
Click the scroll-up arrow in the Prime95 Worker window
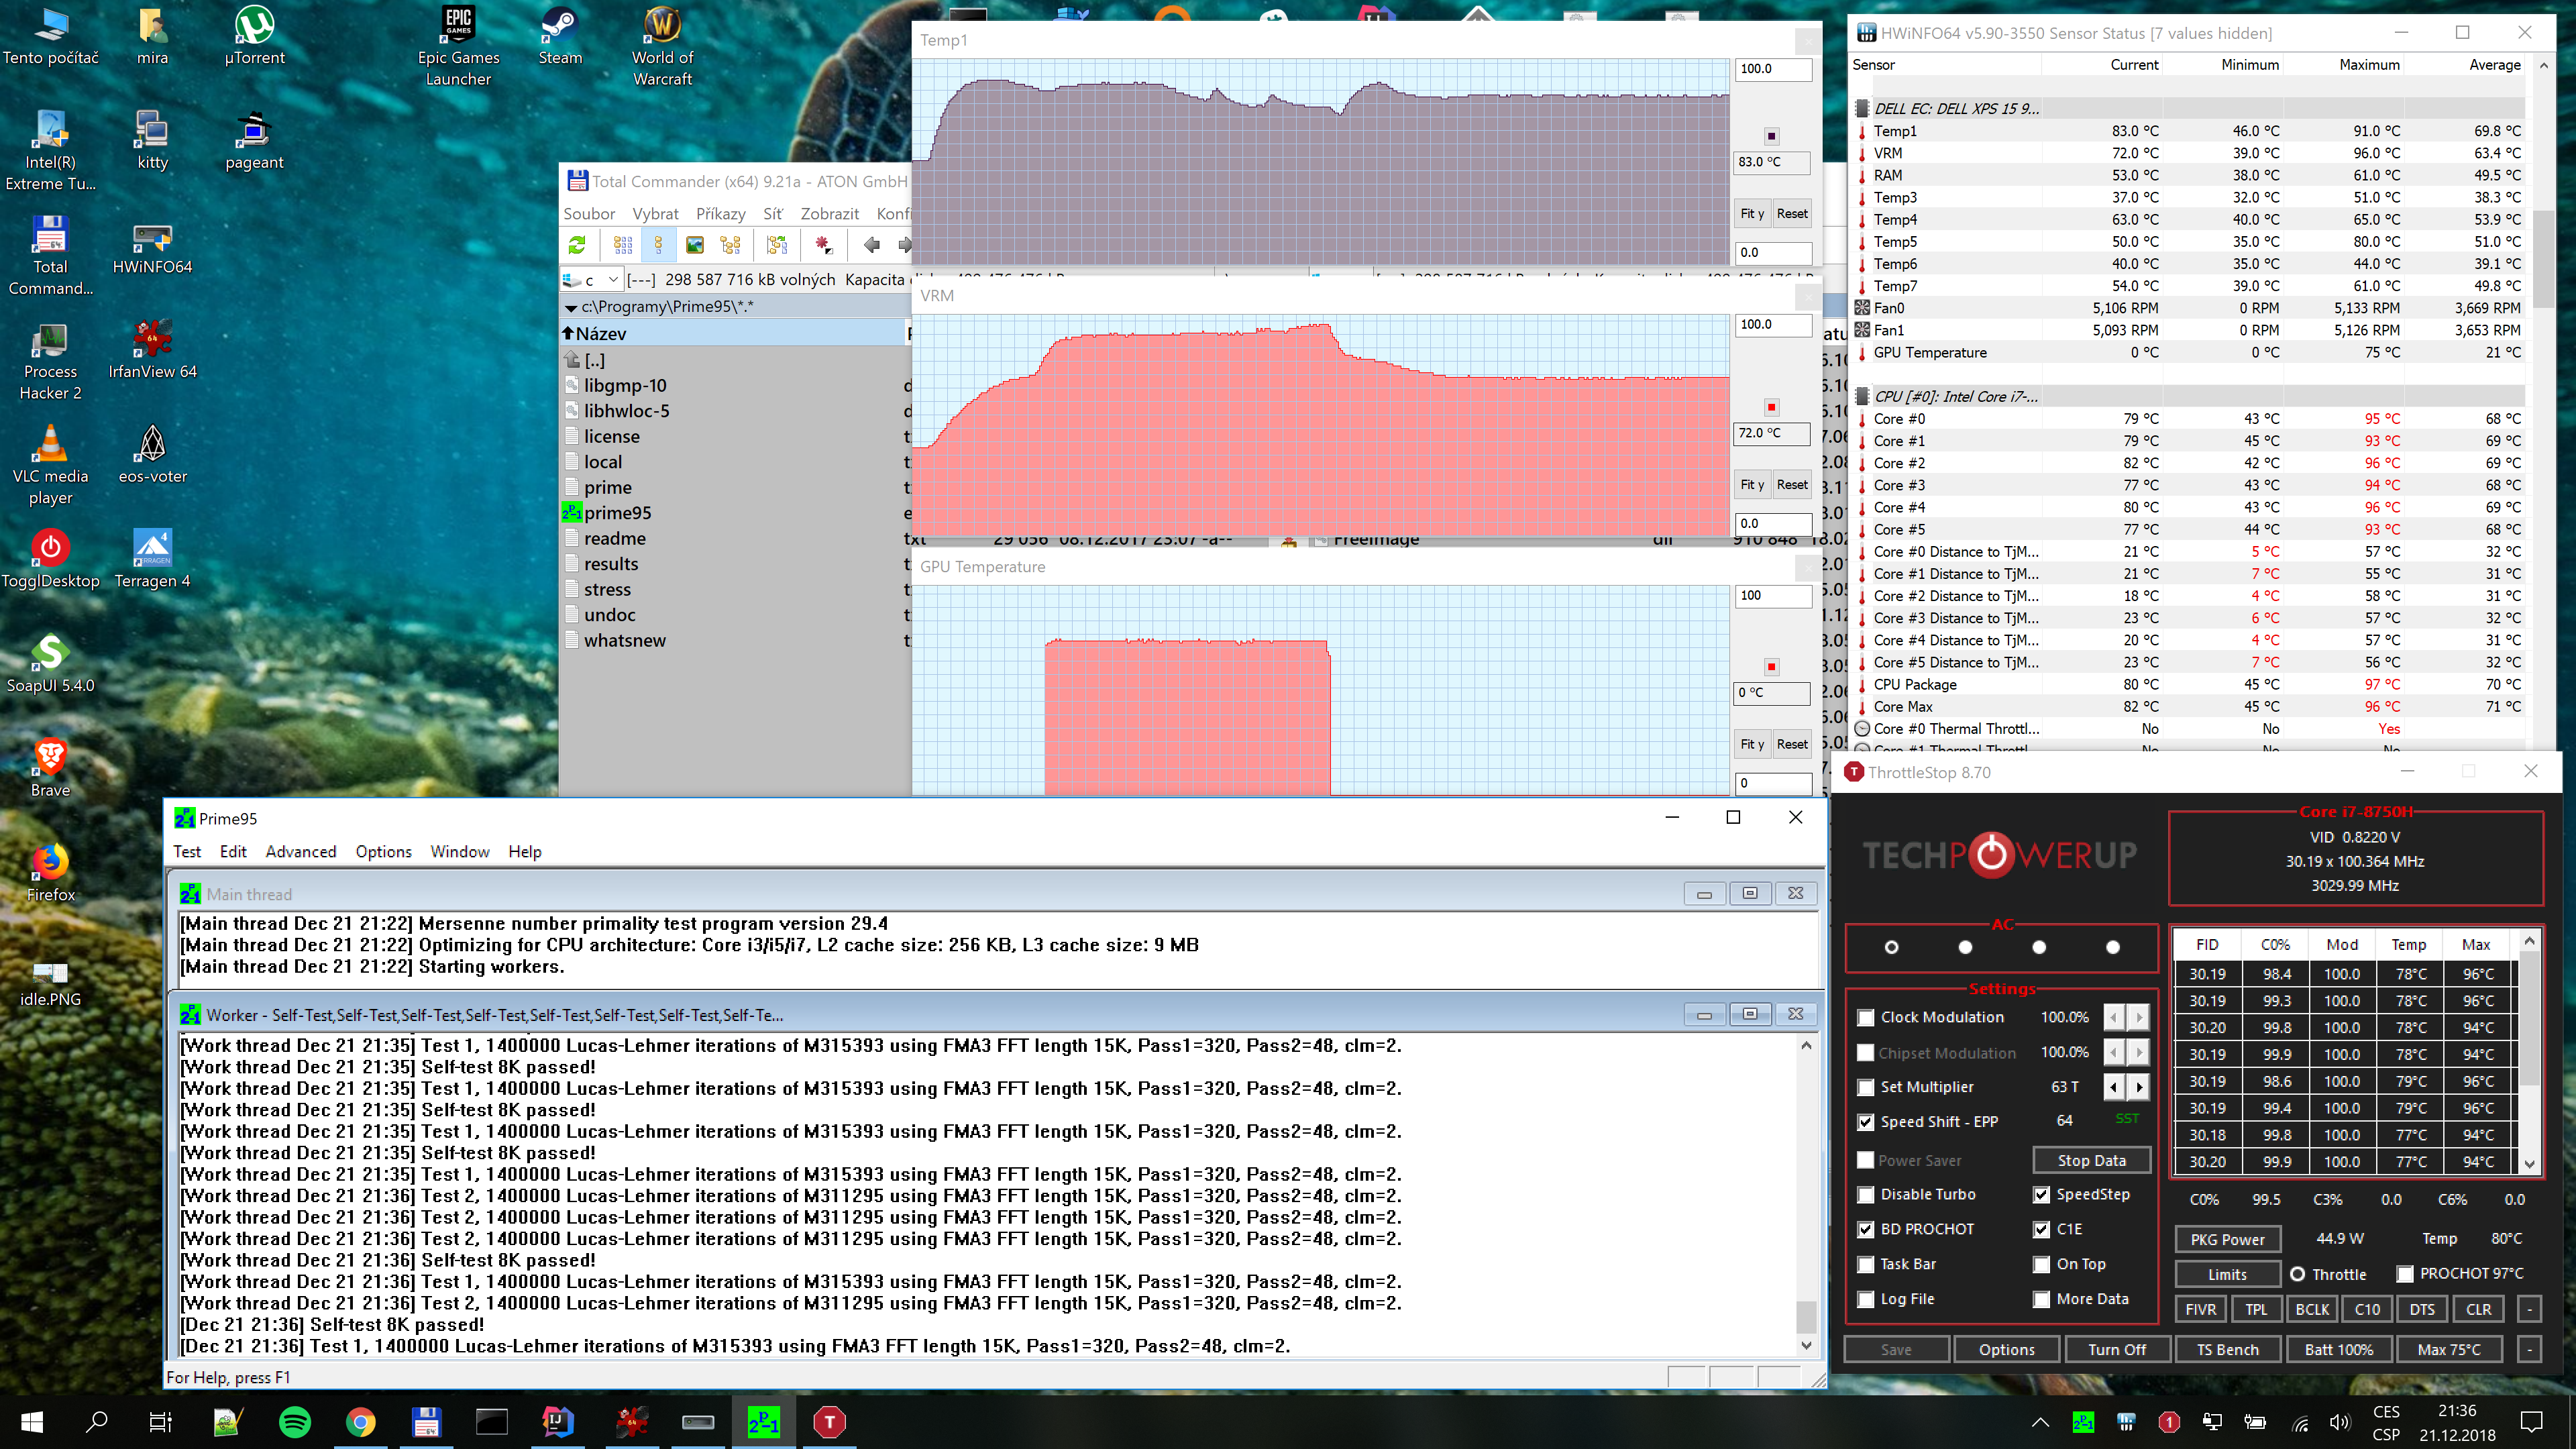(x=1806, y=1046)
